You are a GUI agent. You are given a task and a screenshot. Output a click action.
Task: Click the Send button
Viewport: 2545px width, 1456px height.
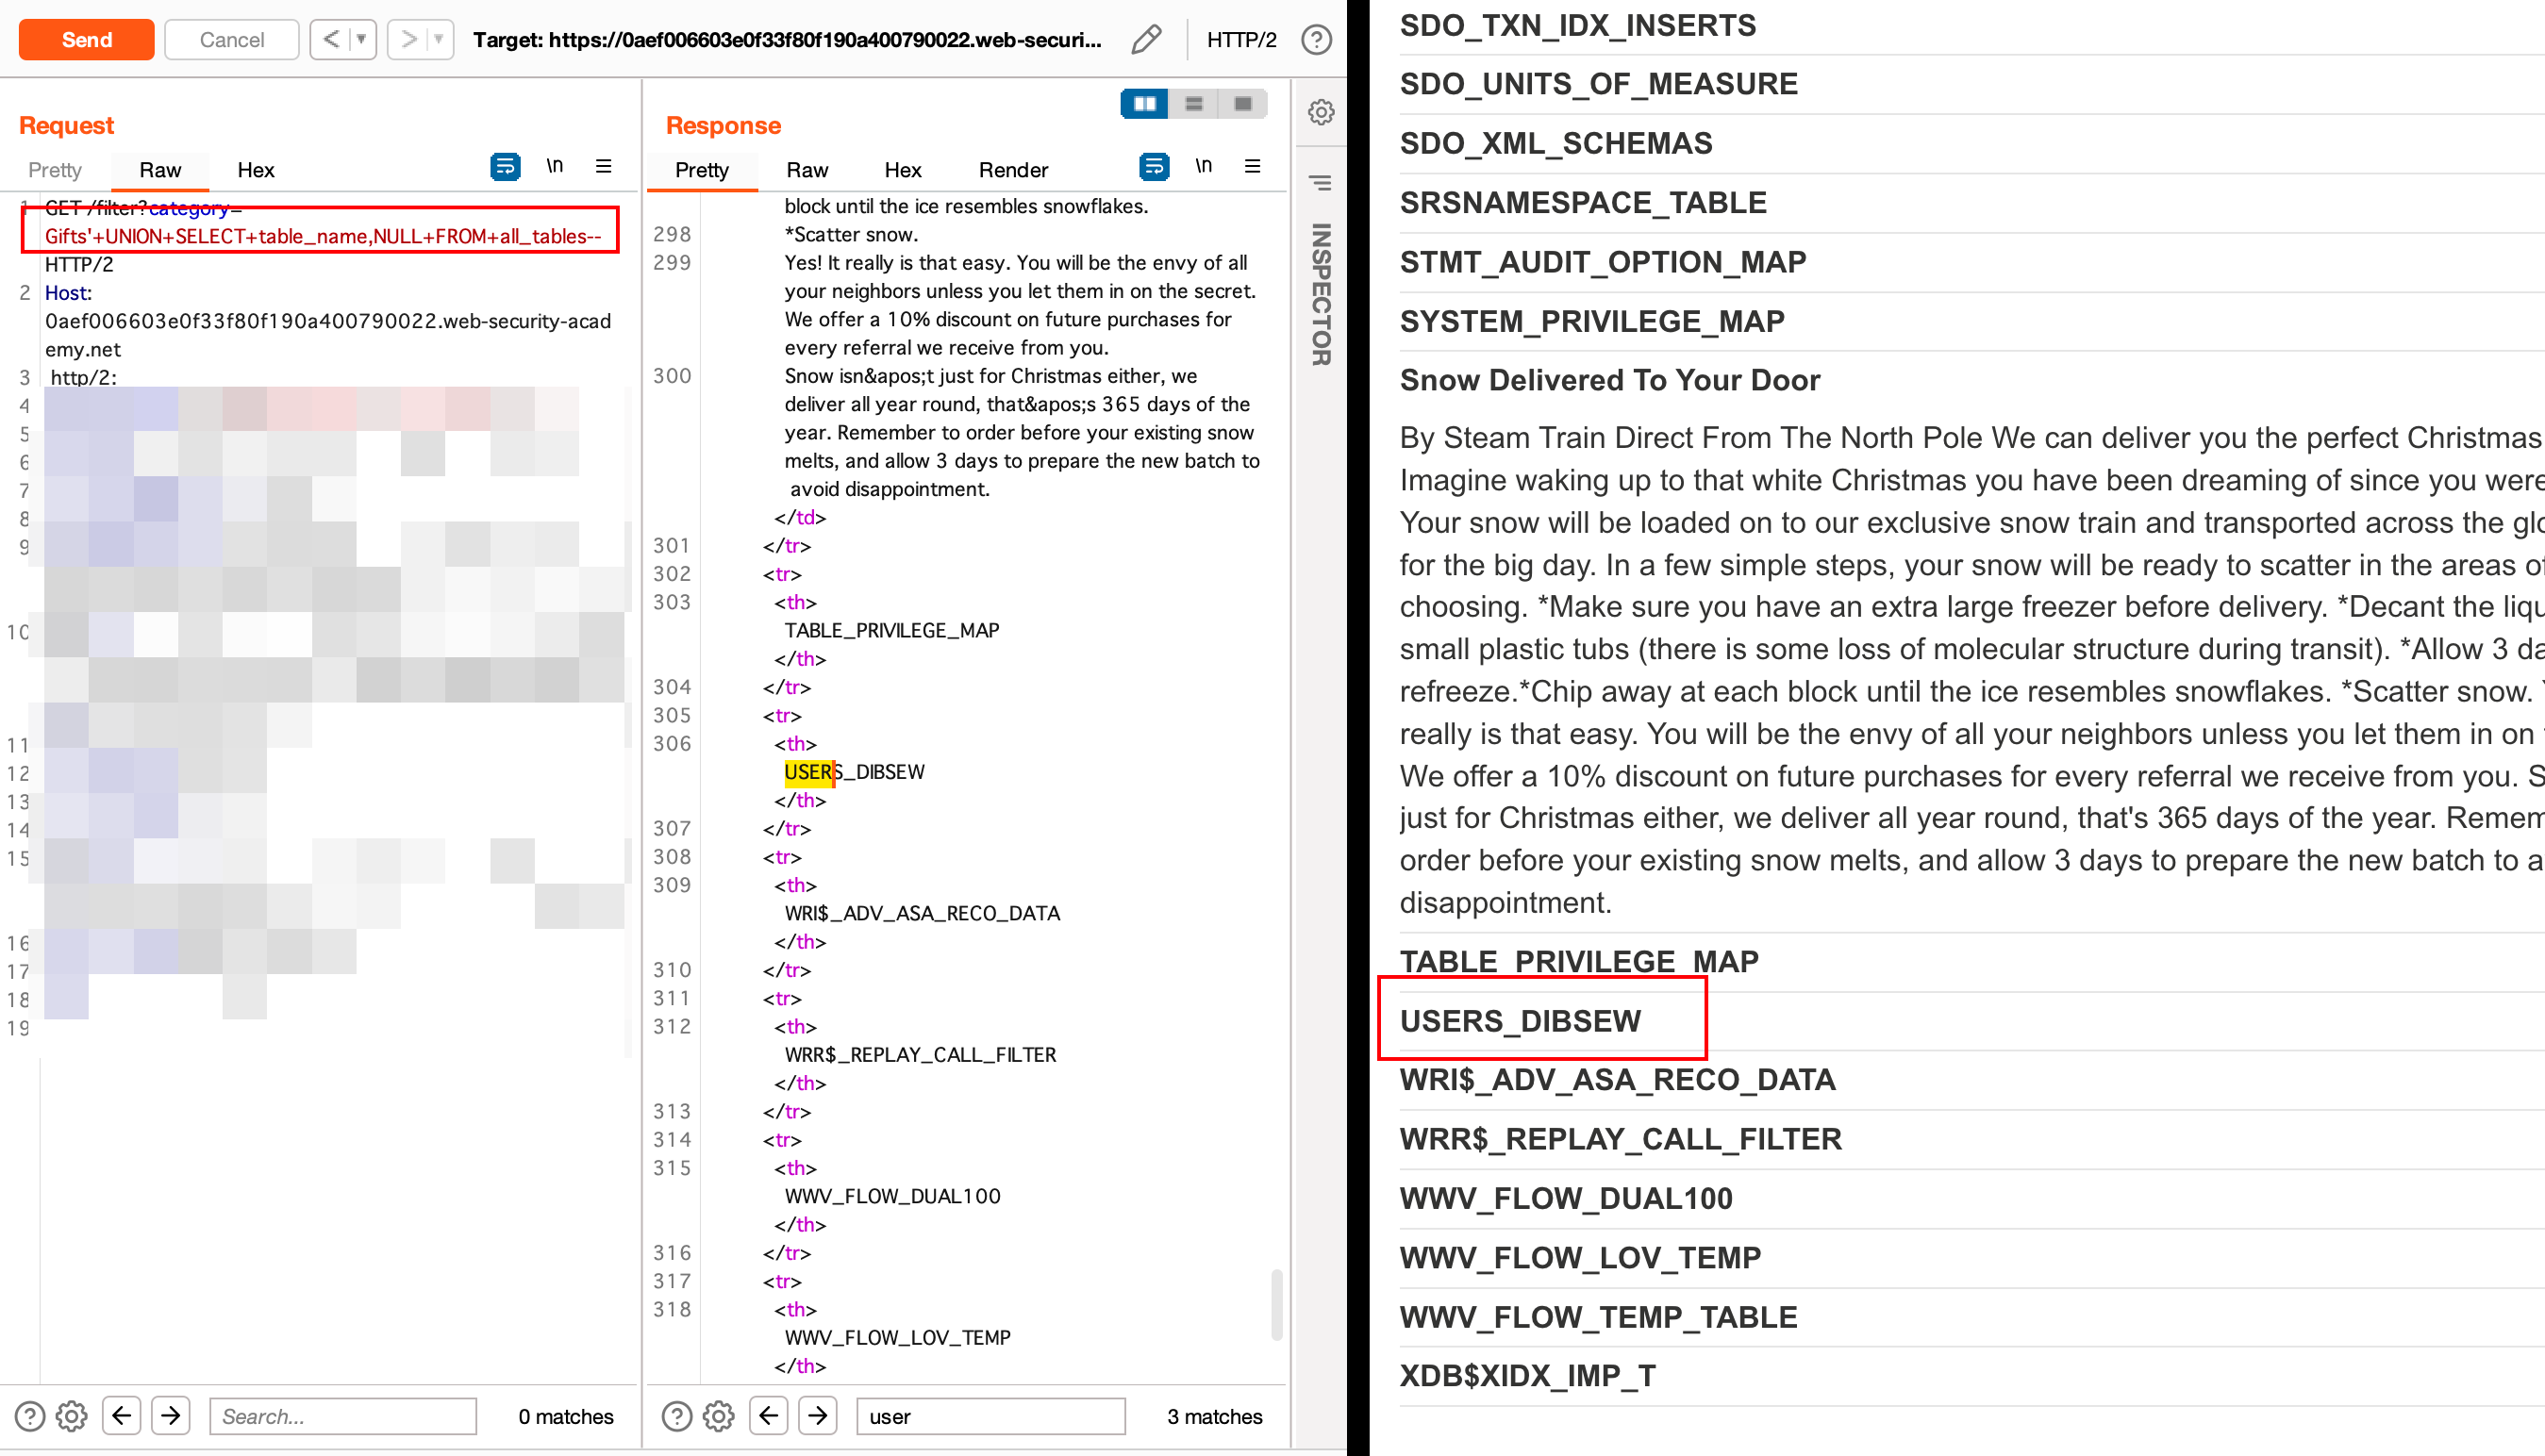pyautogui.click(x=86, y=39)
